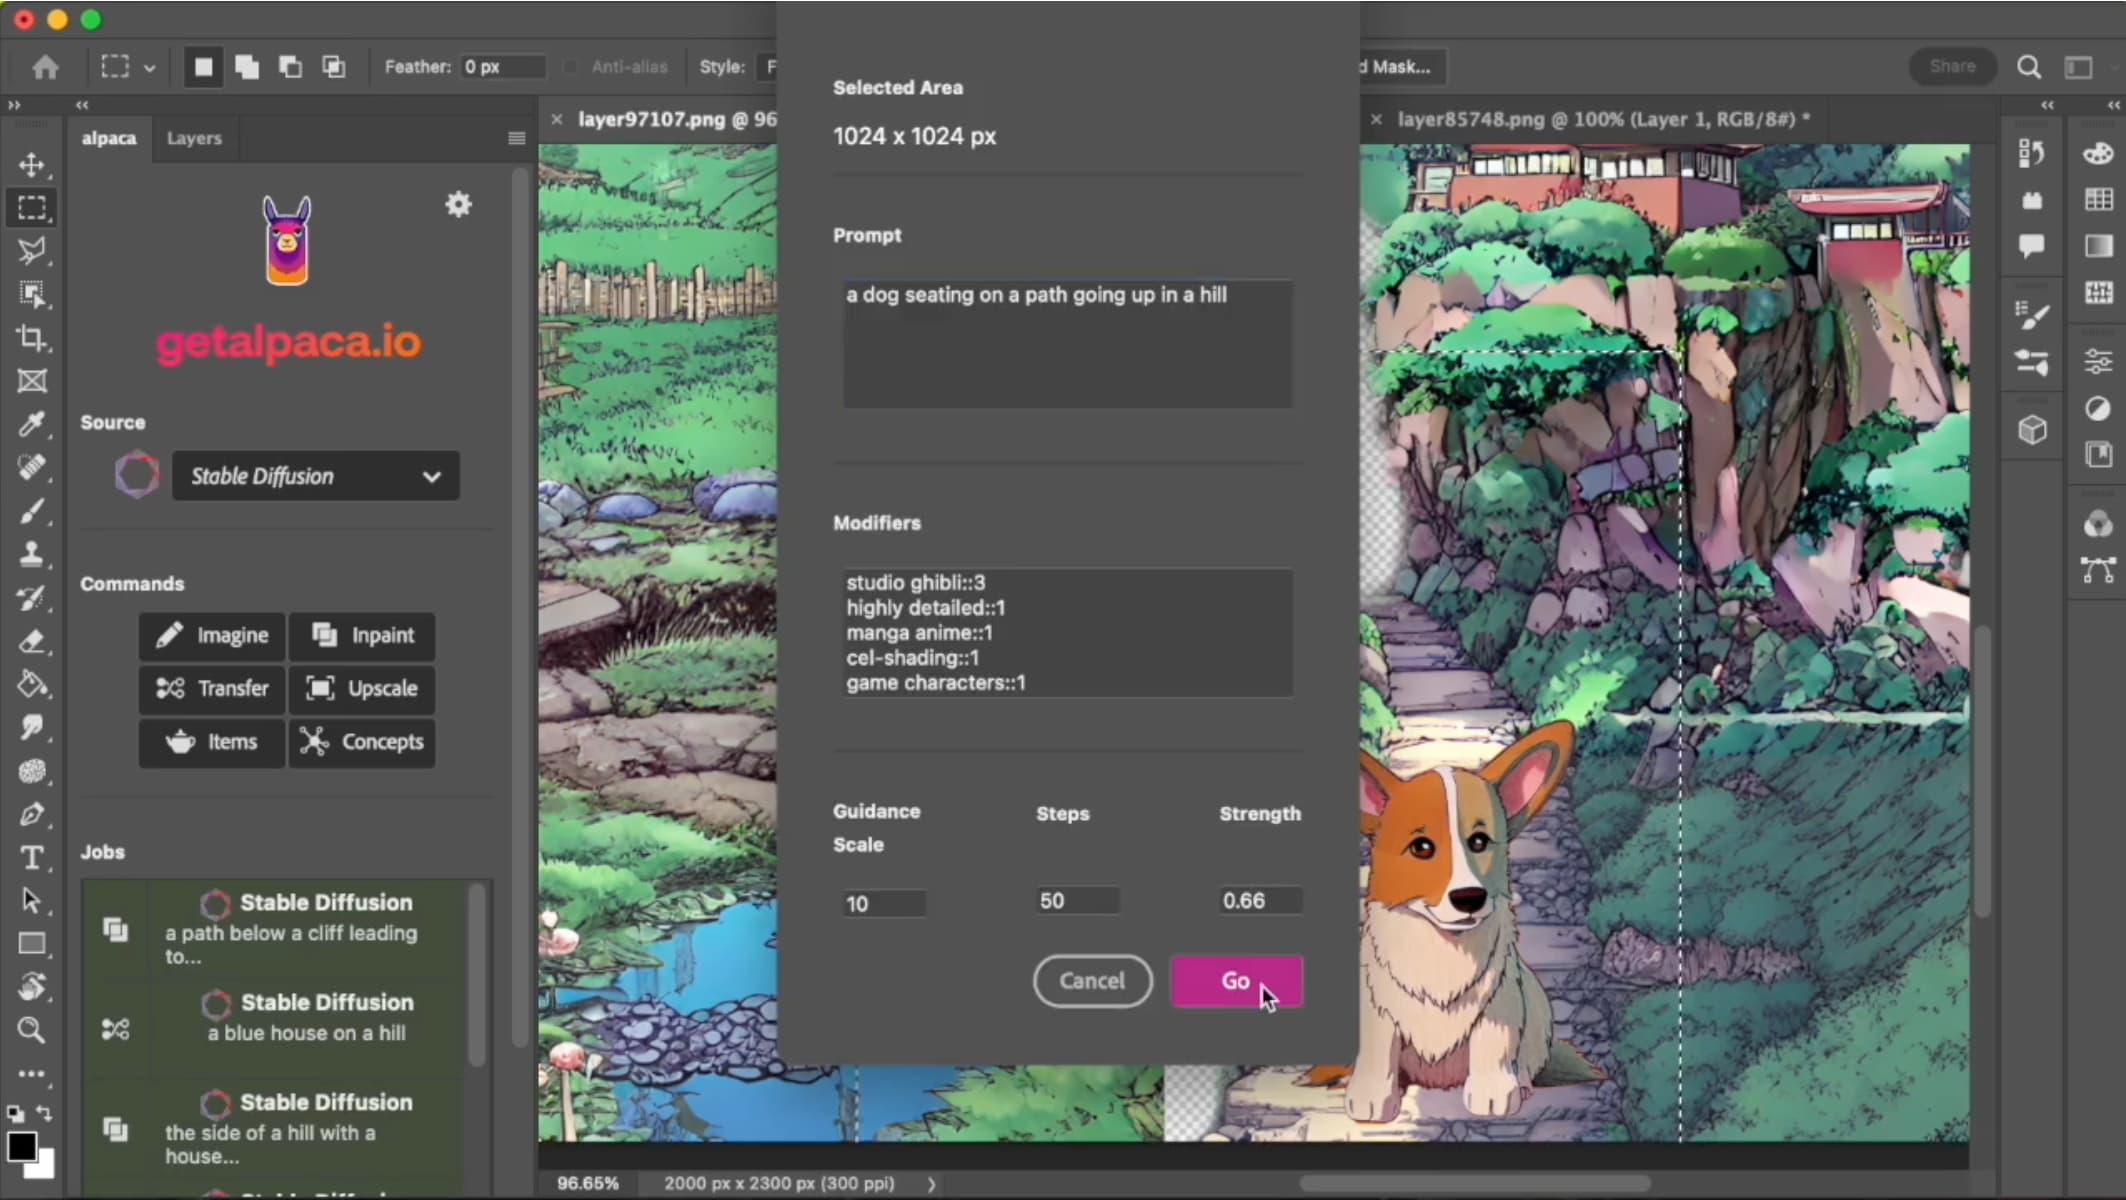
Task: Toggle visibility of layer97107.png
Action: 558,118
